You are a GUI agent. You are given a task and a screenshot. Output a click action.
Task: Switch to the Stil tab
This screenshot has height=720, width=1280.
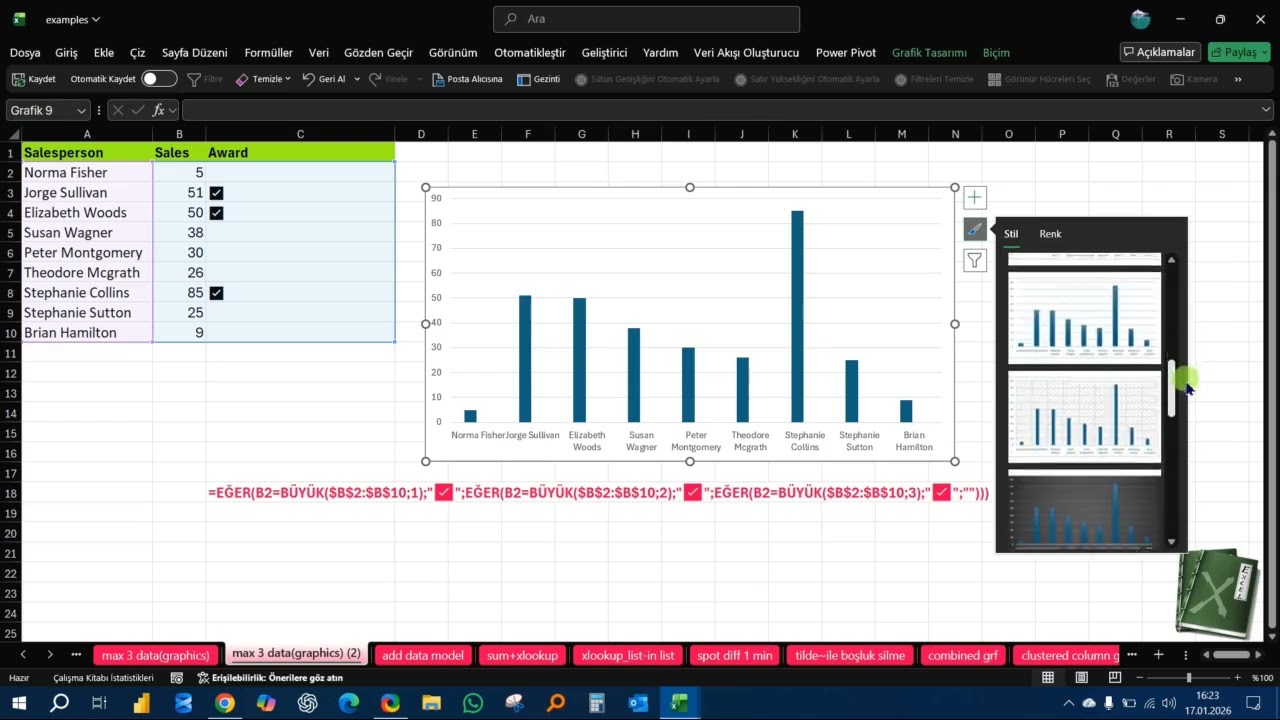[x=1011, y=234]
